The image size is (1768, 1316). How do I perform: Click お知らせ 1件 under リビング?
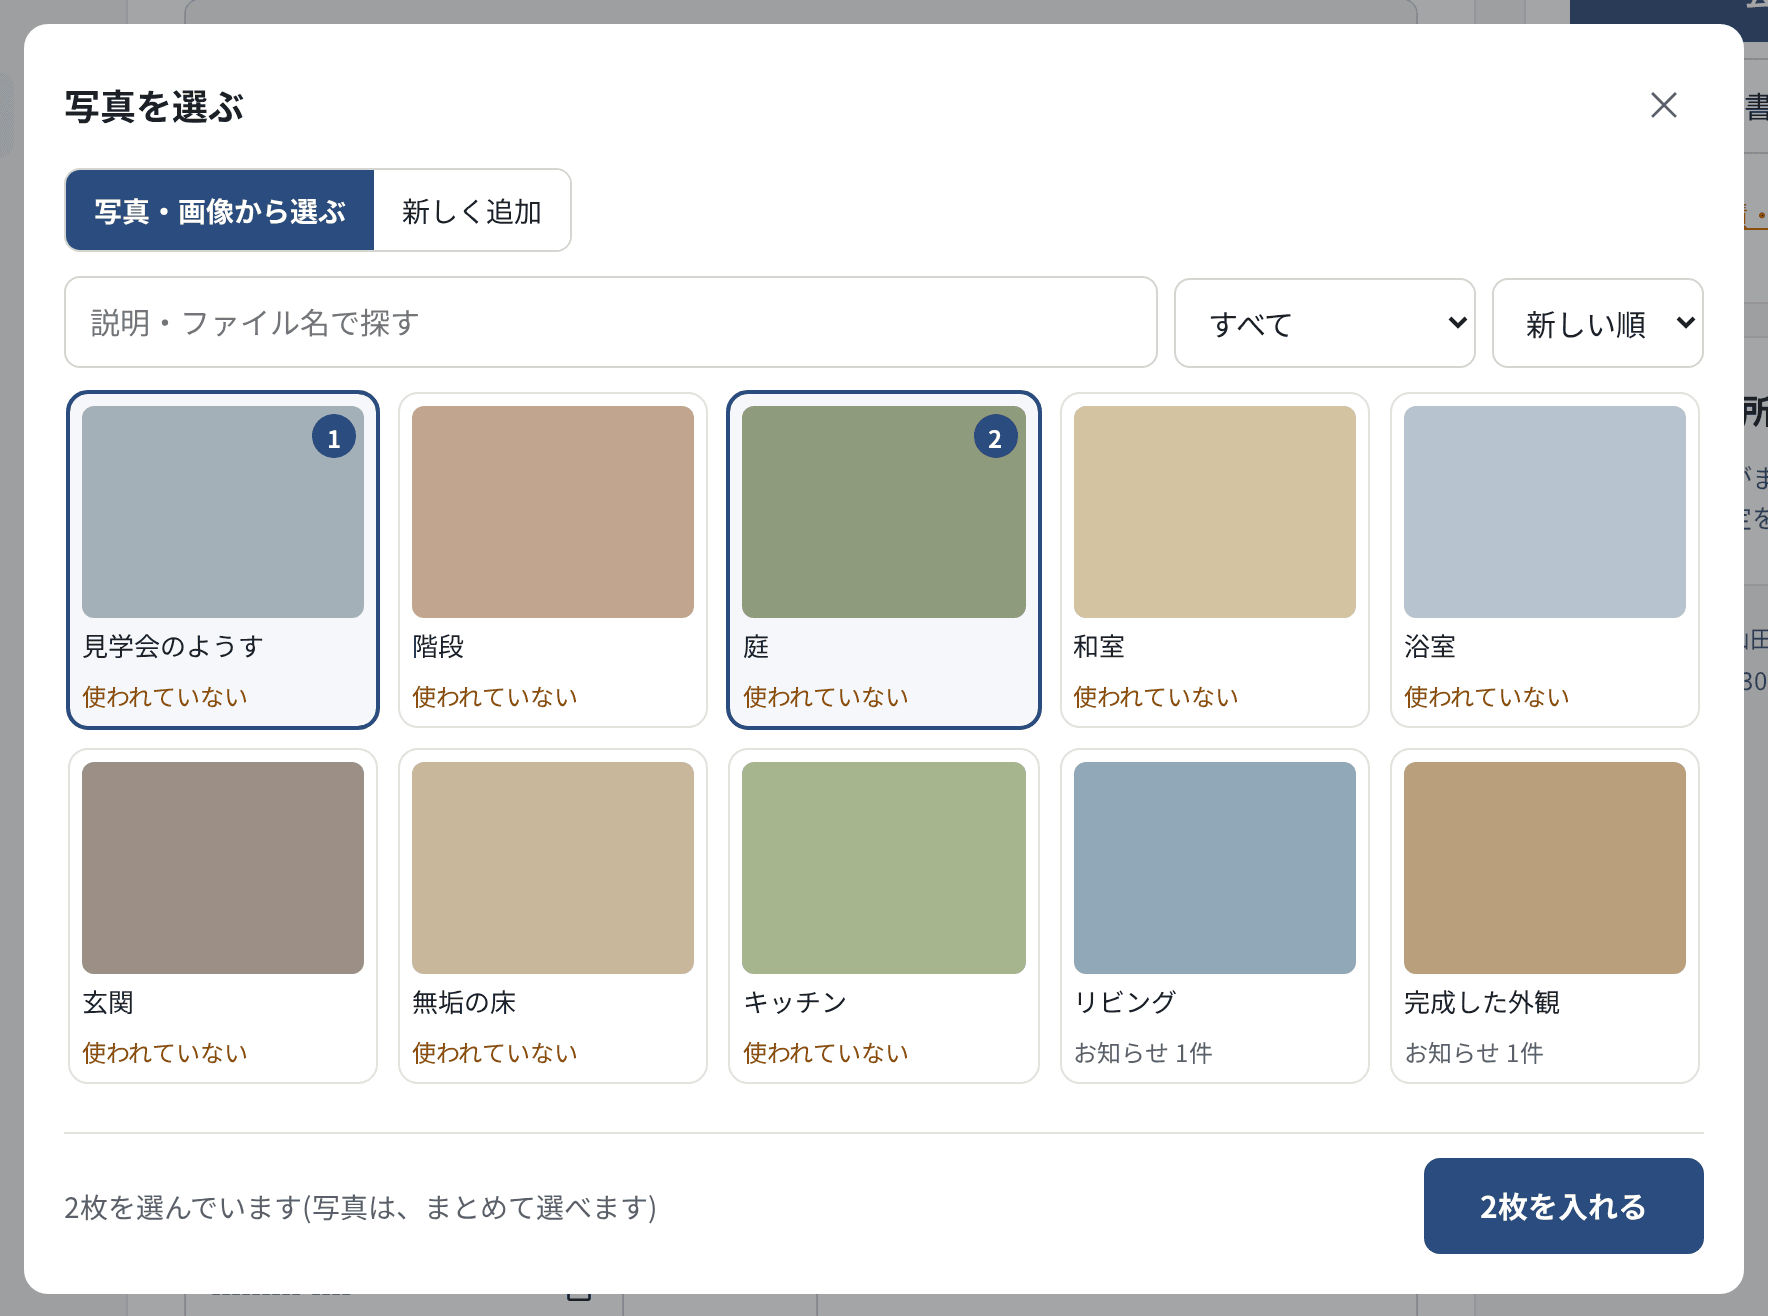click(x=1143, y=1052)
